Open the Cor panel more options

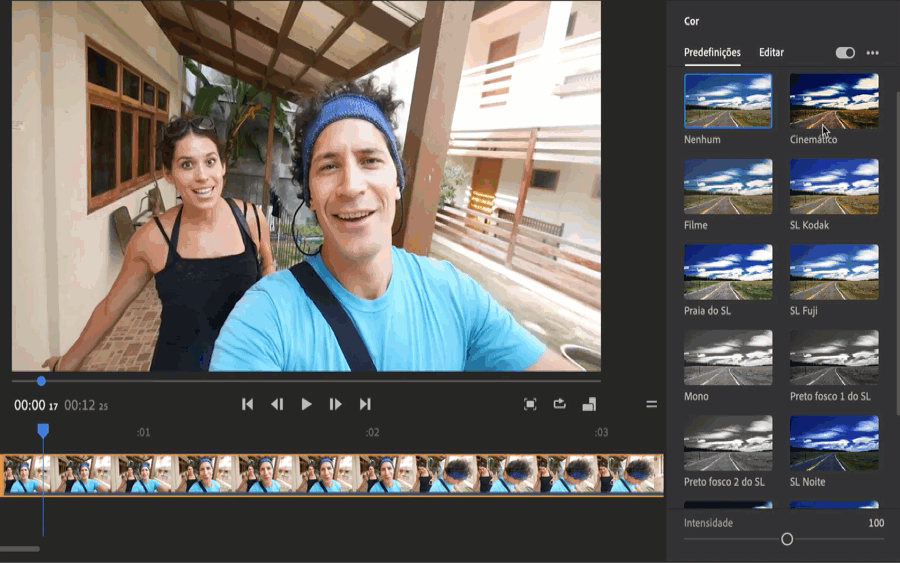tap(873, 53)
